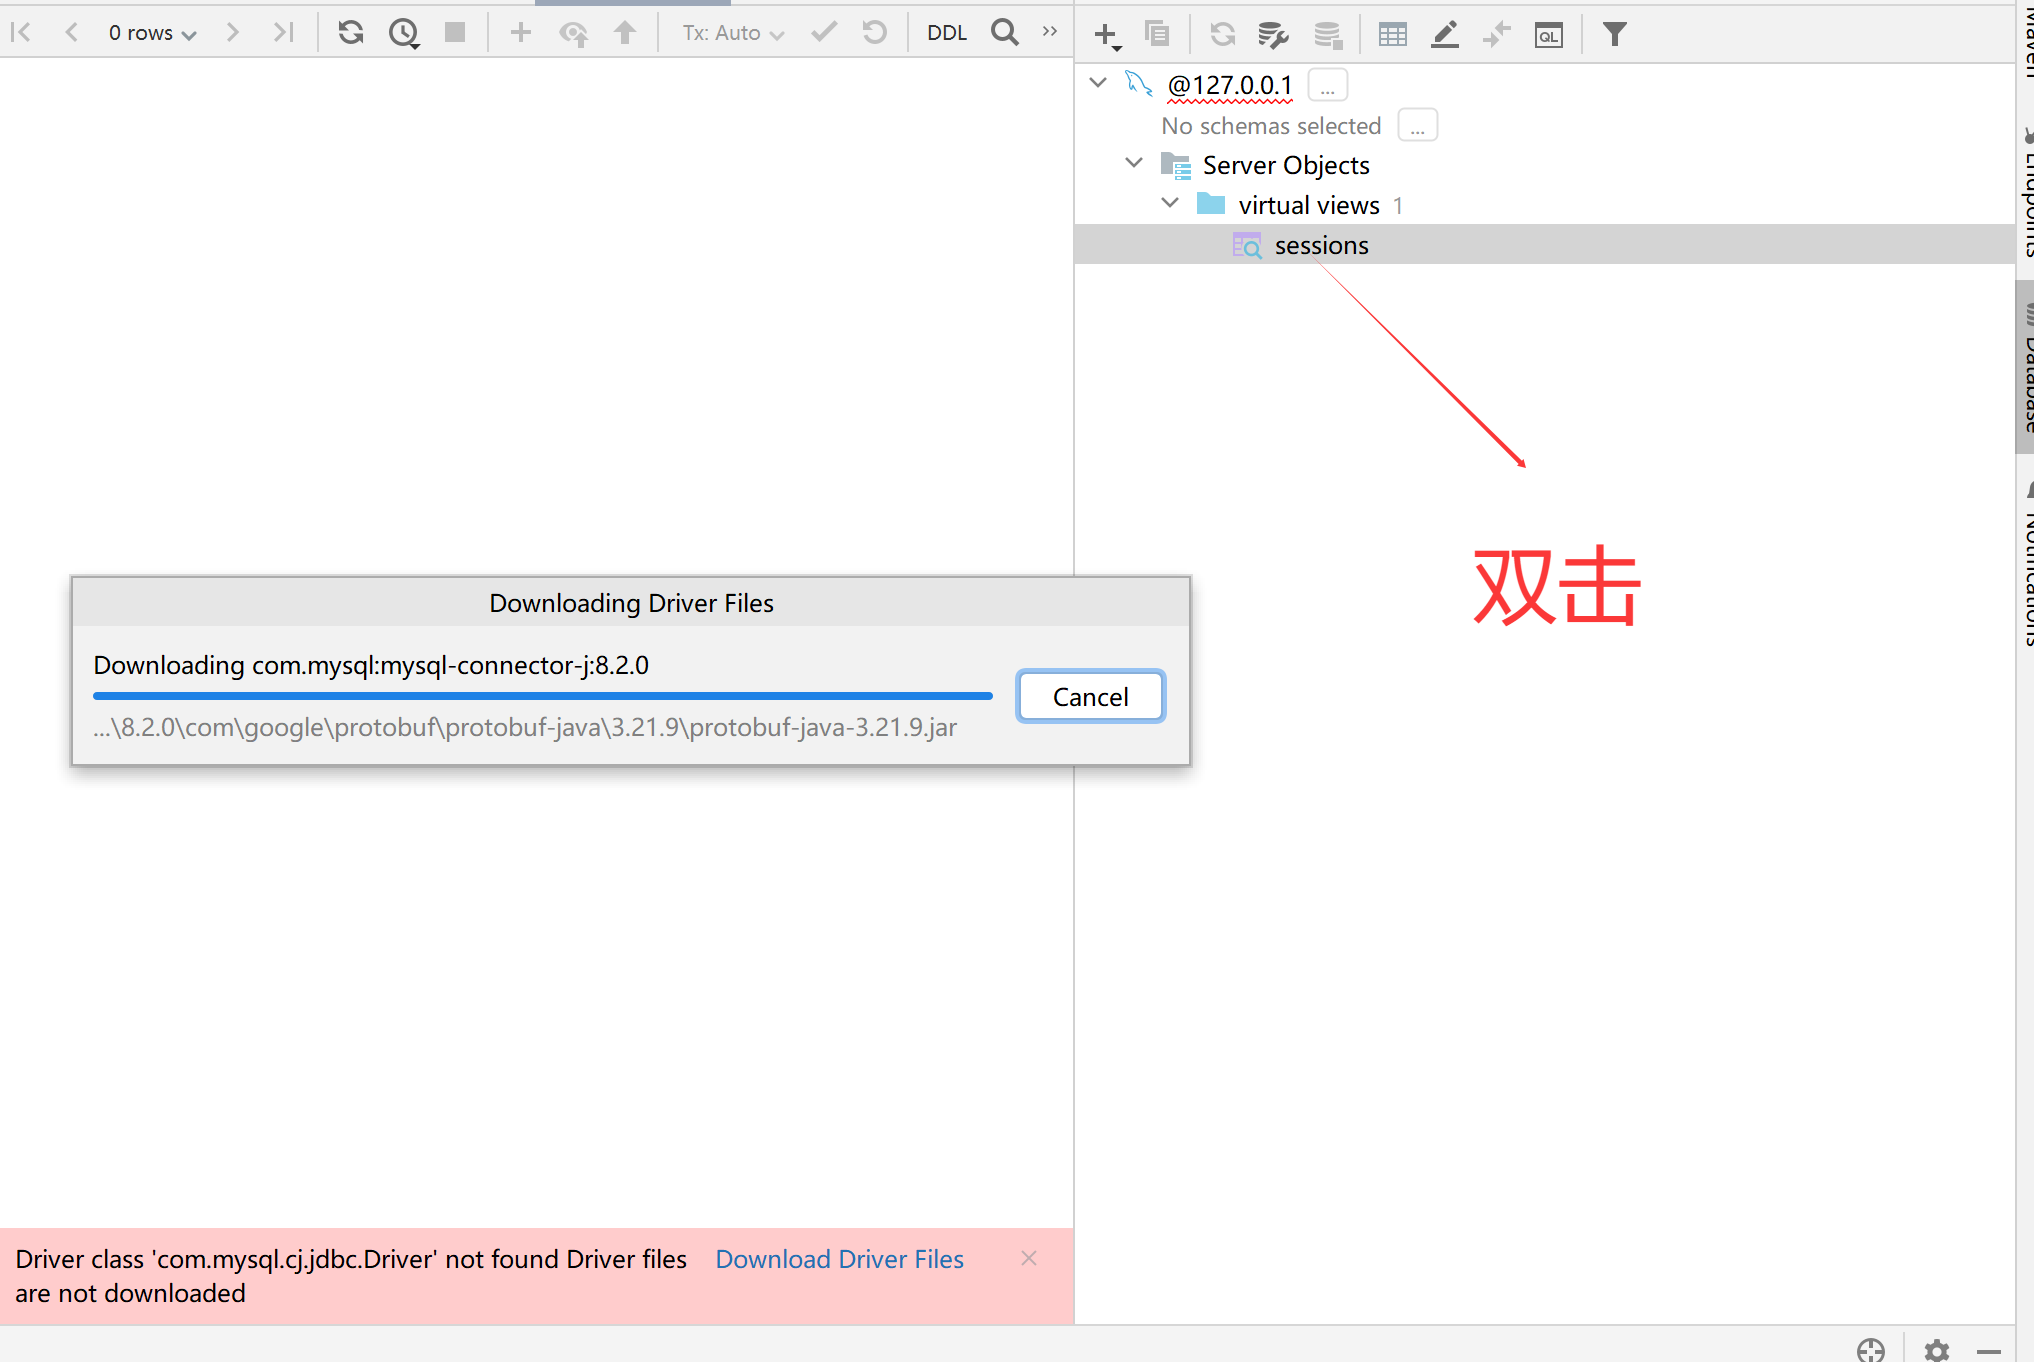
Task: Open the 0 rows page size dropdown
Action: 152,33
